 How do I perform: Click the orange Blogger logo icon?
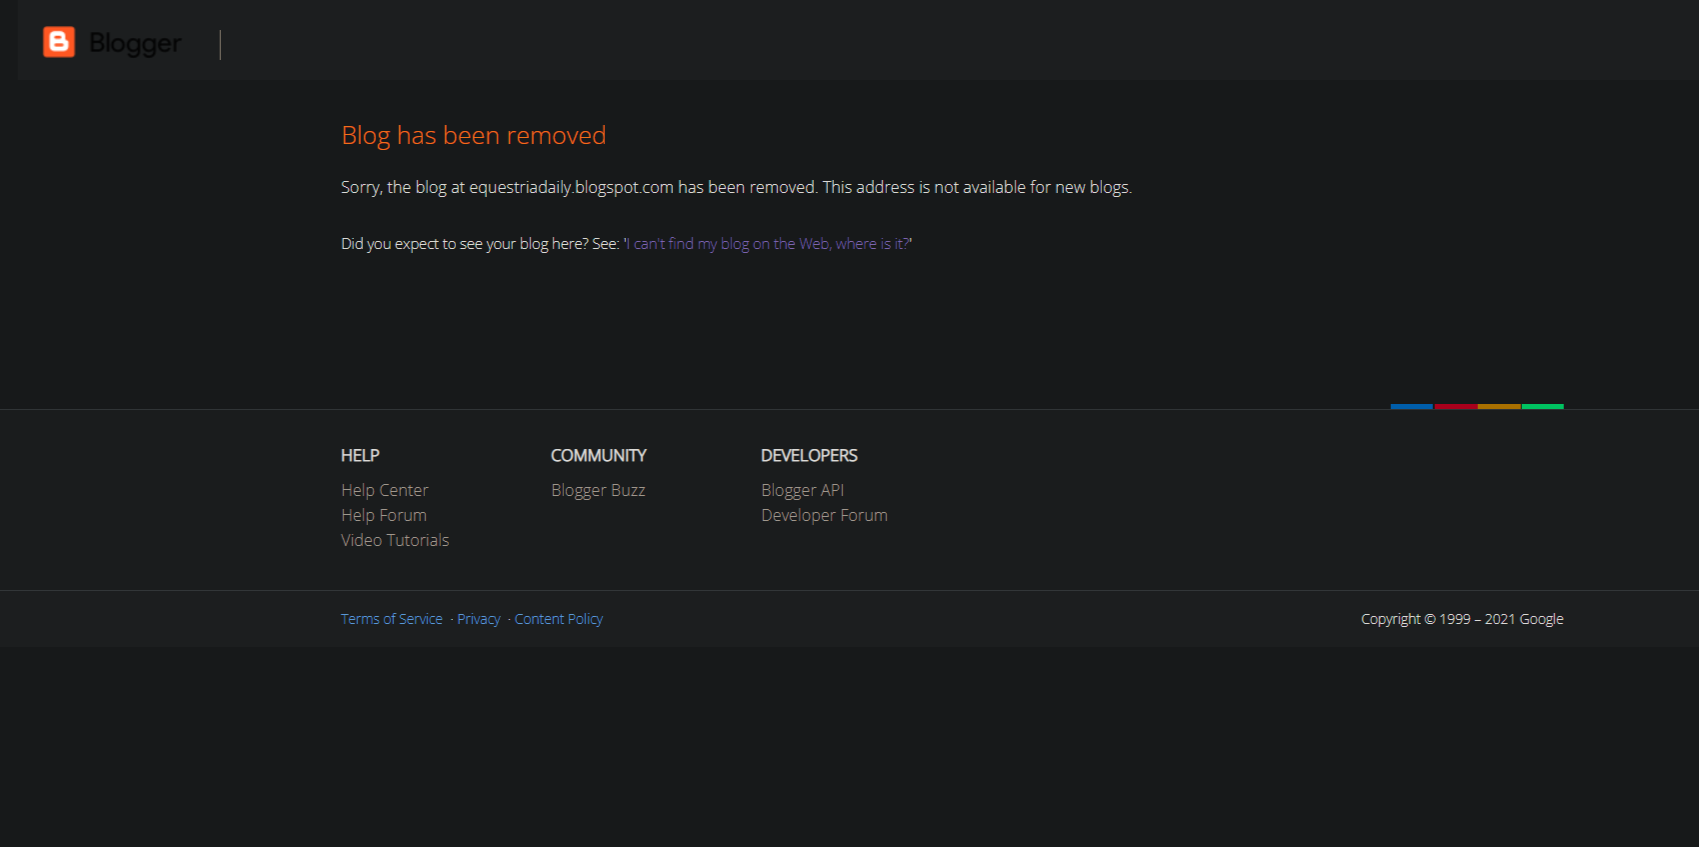(x=59, y=42)
